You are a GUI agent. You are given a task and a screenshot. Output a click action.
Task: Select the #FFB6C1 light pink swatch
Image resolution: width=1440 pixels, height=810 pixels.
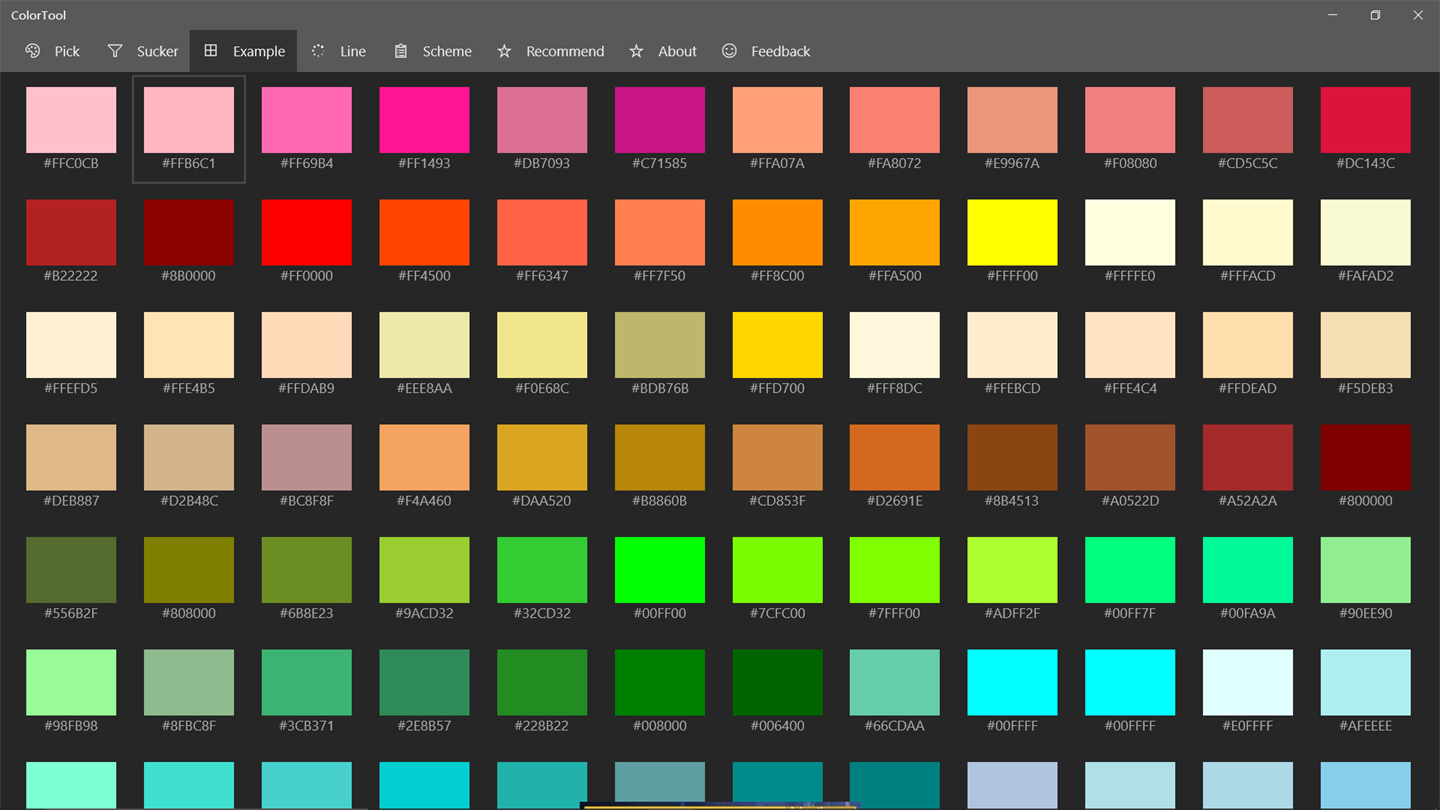[x=189, y=120]
